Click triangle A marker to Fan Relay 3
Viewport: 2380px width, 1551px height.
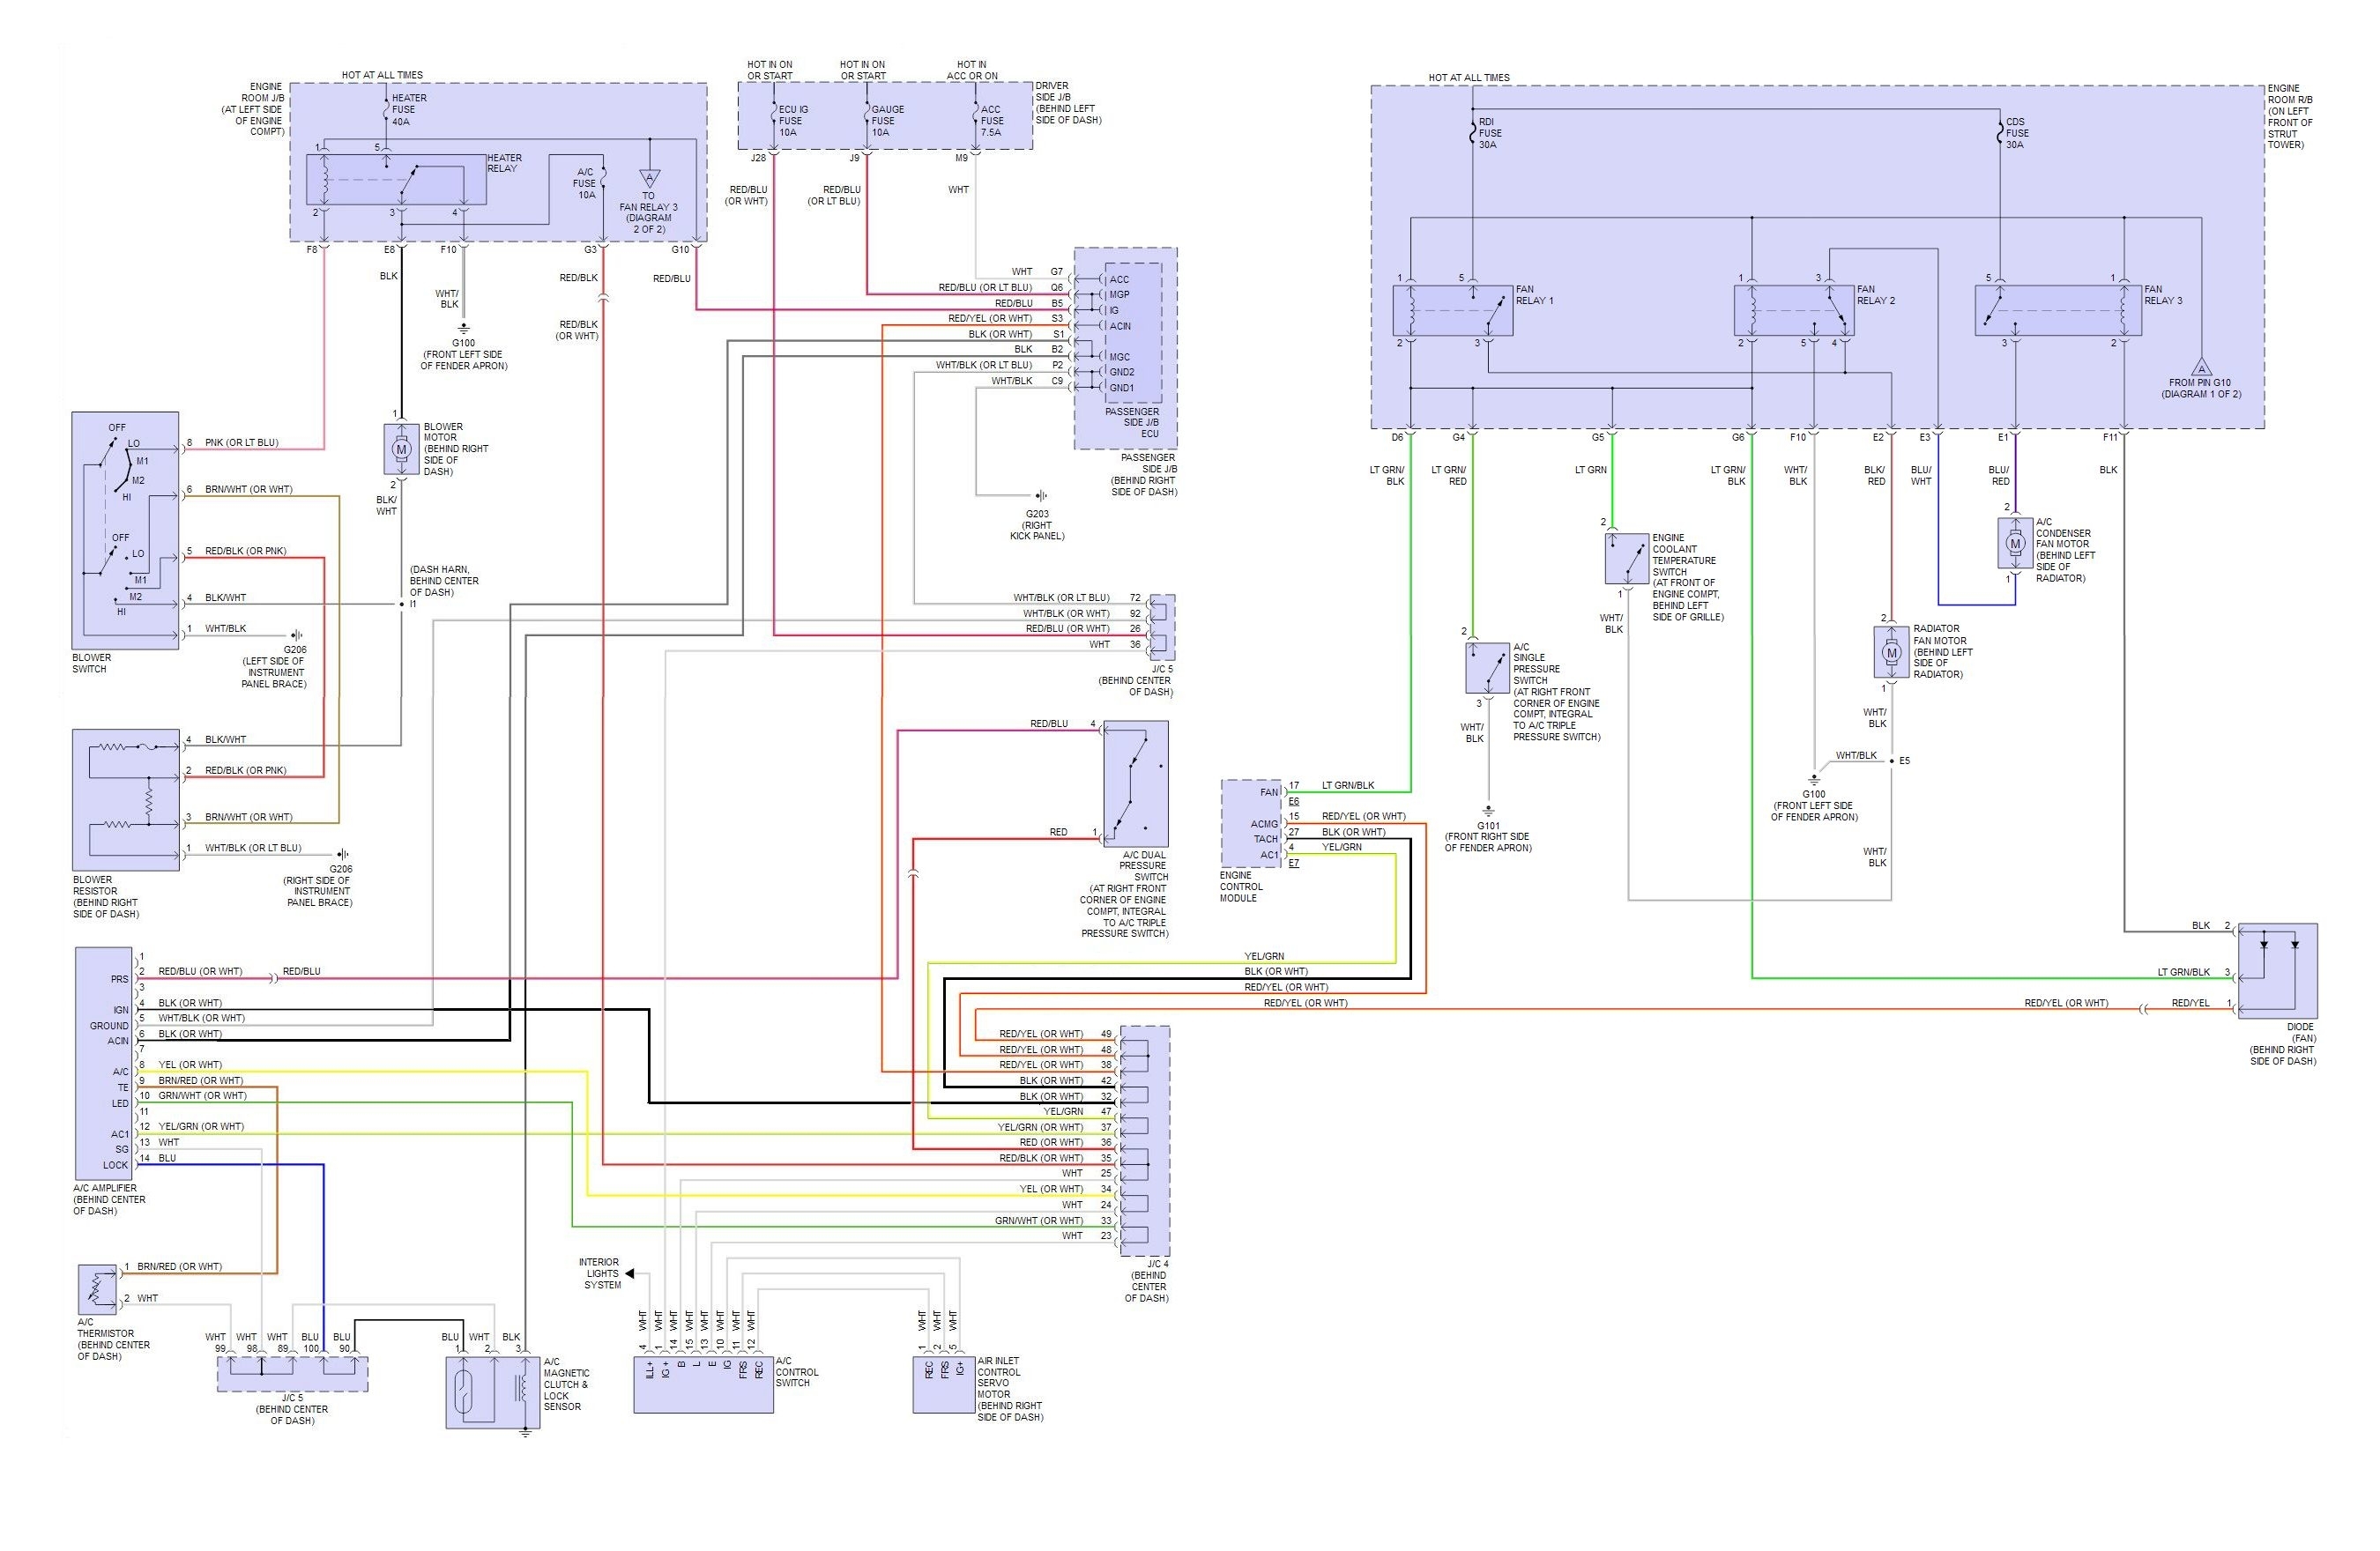click(x=650, y=179)
